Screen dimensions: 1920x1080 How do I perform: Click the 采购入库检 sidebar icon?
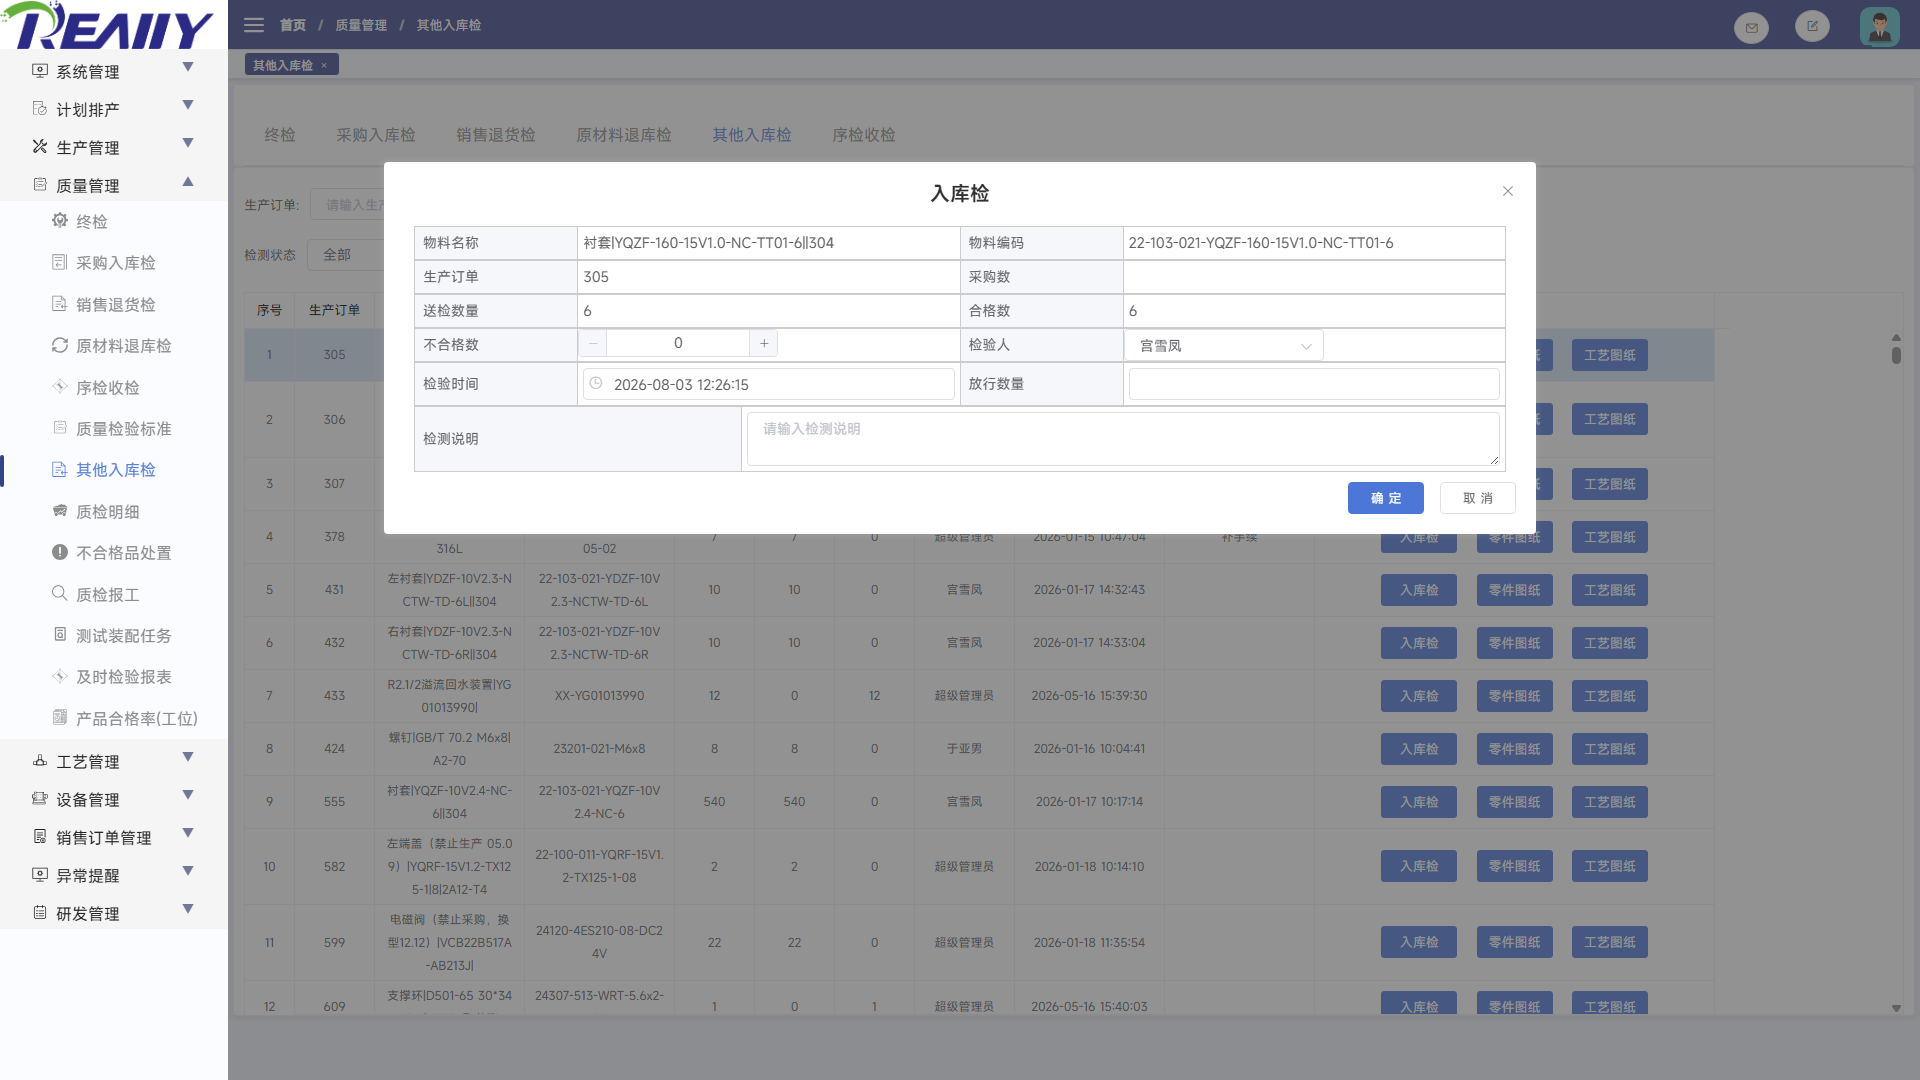60,262
